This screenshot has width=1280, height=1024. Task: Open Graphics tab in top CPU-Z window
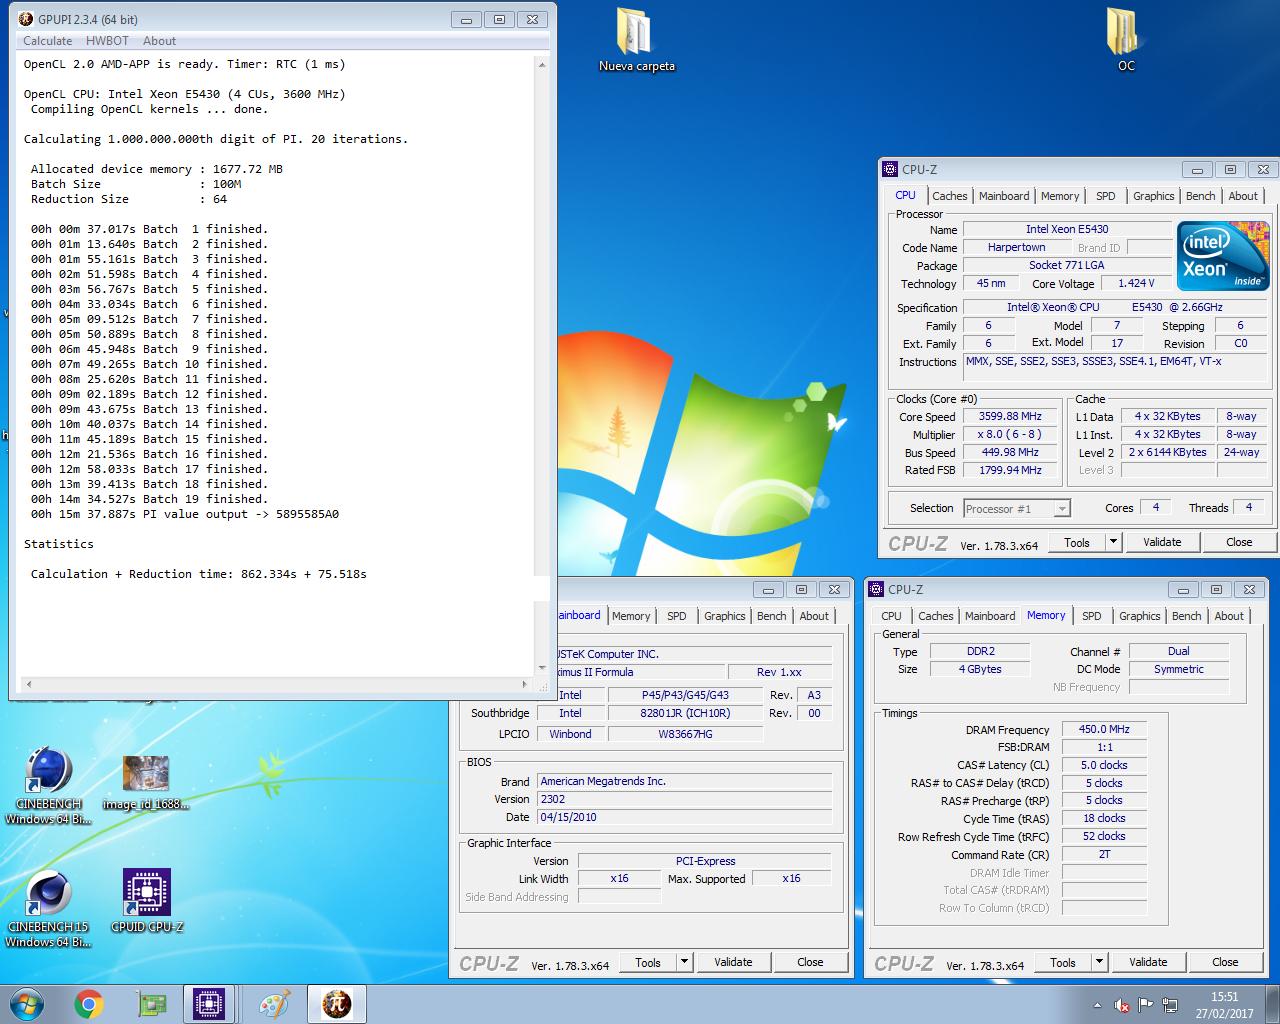(1153, 196)
